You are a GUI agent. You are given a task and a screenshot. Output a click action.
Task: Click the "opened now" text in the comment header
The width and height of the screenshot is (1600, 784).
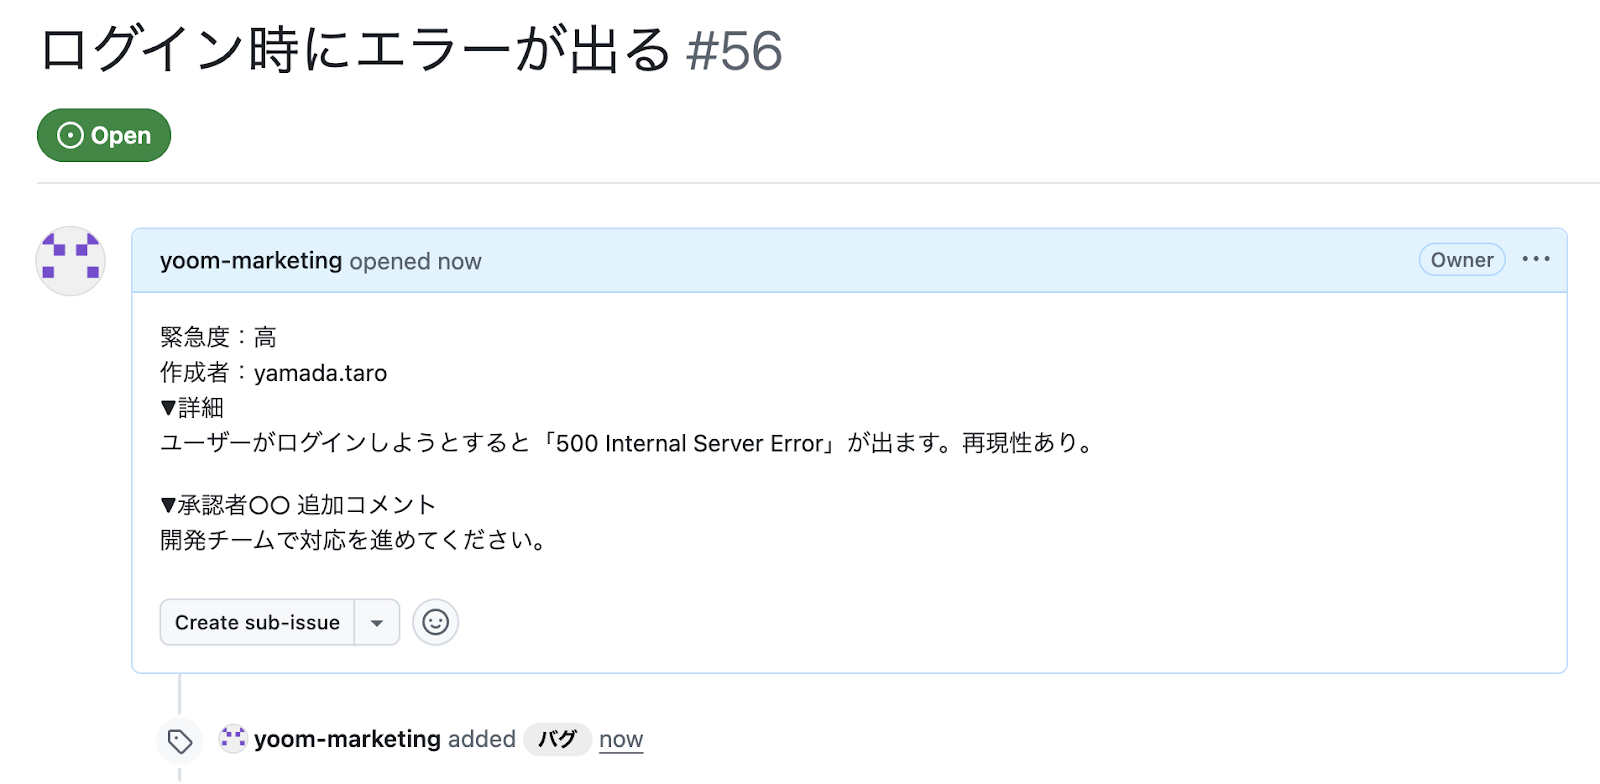pyautogui.click(x=415, y=261)
